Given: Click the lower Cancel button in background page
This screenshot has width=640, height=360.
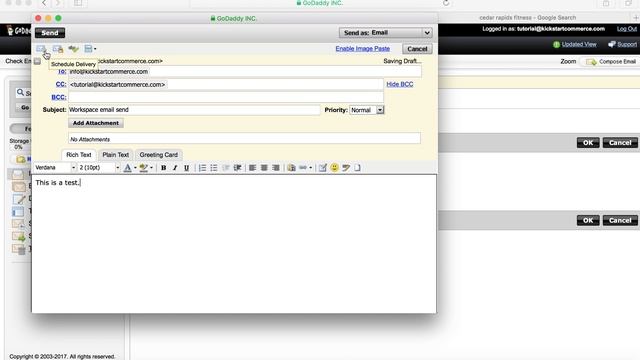Looking at the screenshot, I should (x=620, y=220).
